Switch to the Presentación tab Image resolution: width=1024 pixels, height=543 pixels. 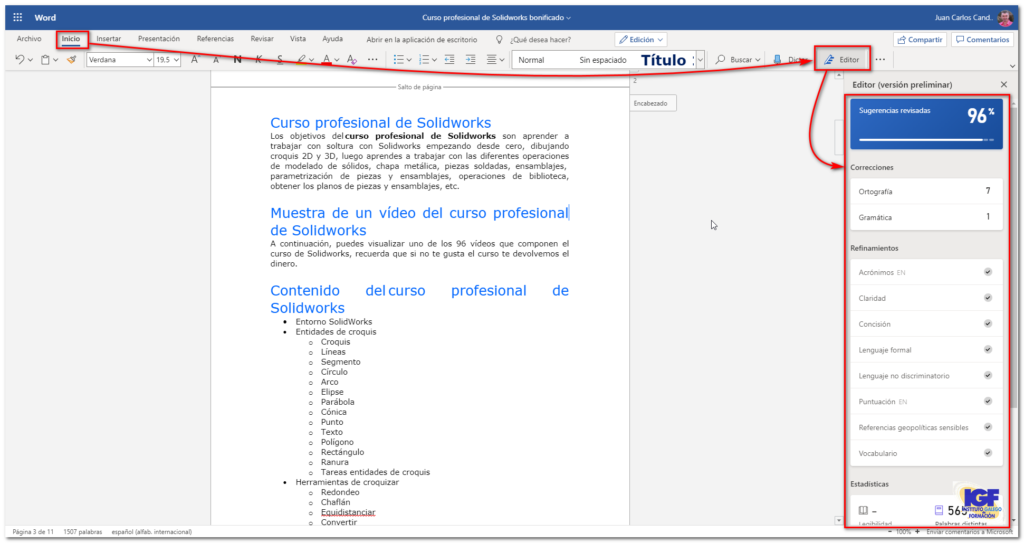(159, 39)
